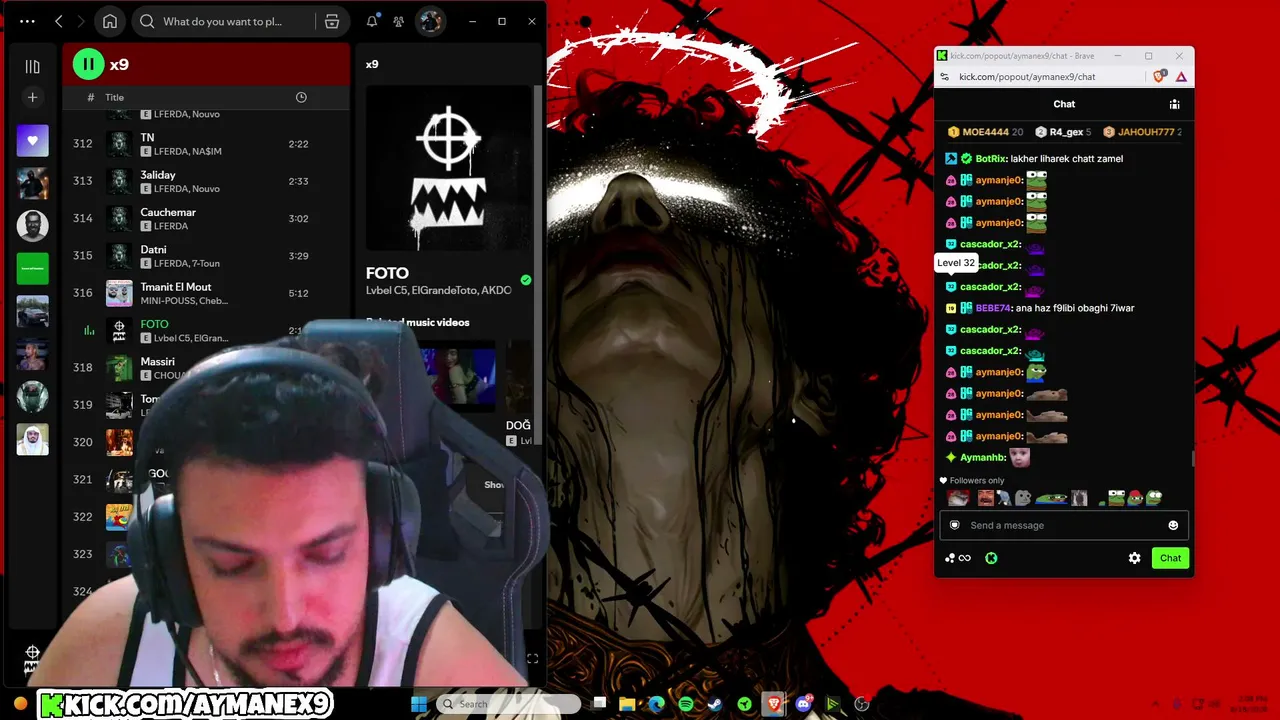Image resolution: width=1280 pixels, height=720 pixels.
Task: Open Spotify from taskbar
Action: coord(686,704)
